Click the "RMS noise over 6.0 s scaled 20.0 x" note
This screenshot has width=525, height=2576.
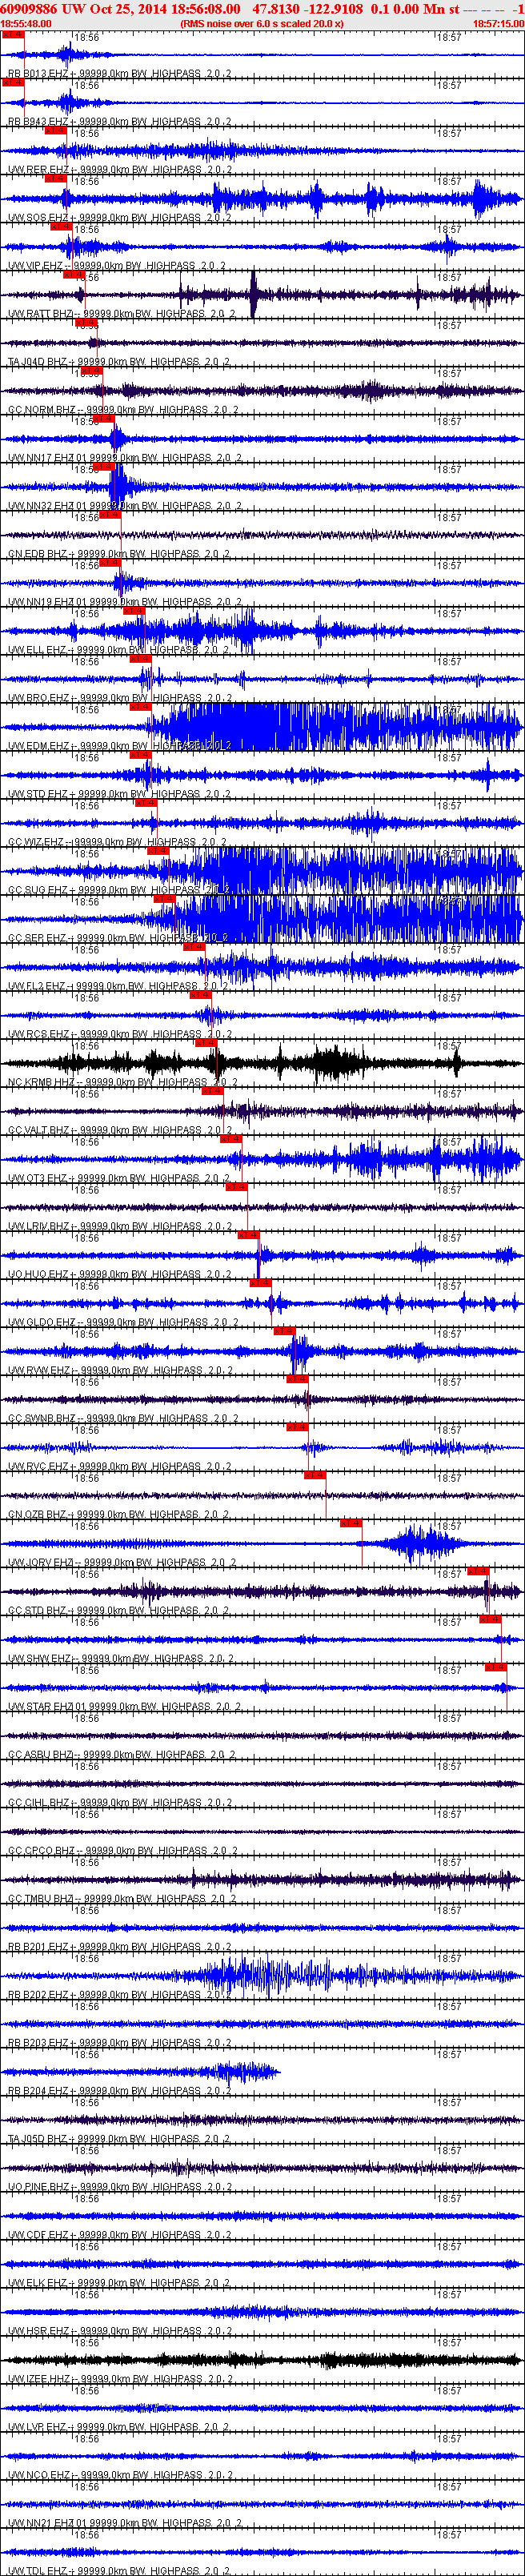coord(262,23)
